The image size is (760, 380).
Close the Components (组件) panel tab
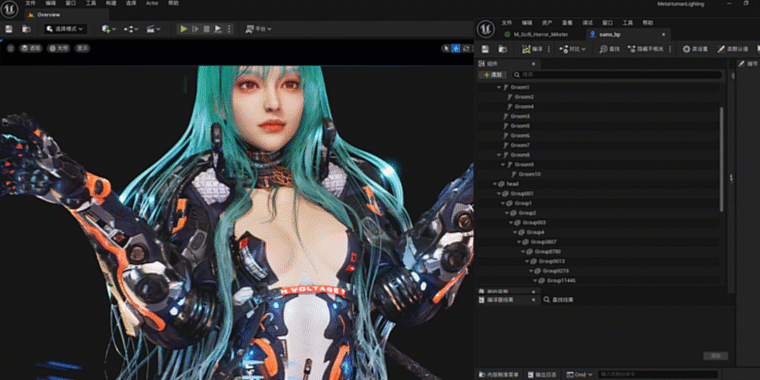533,63
